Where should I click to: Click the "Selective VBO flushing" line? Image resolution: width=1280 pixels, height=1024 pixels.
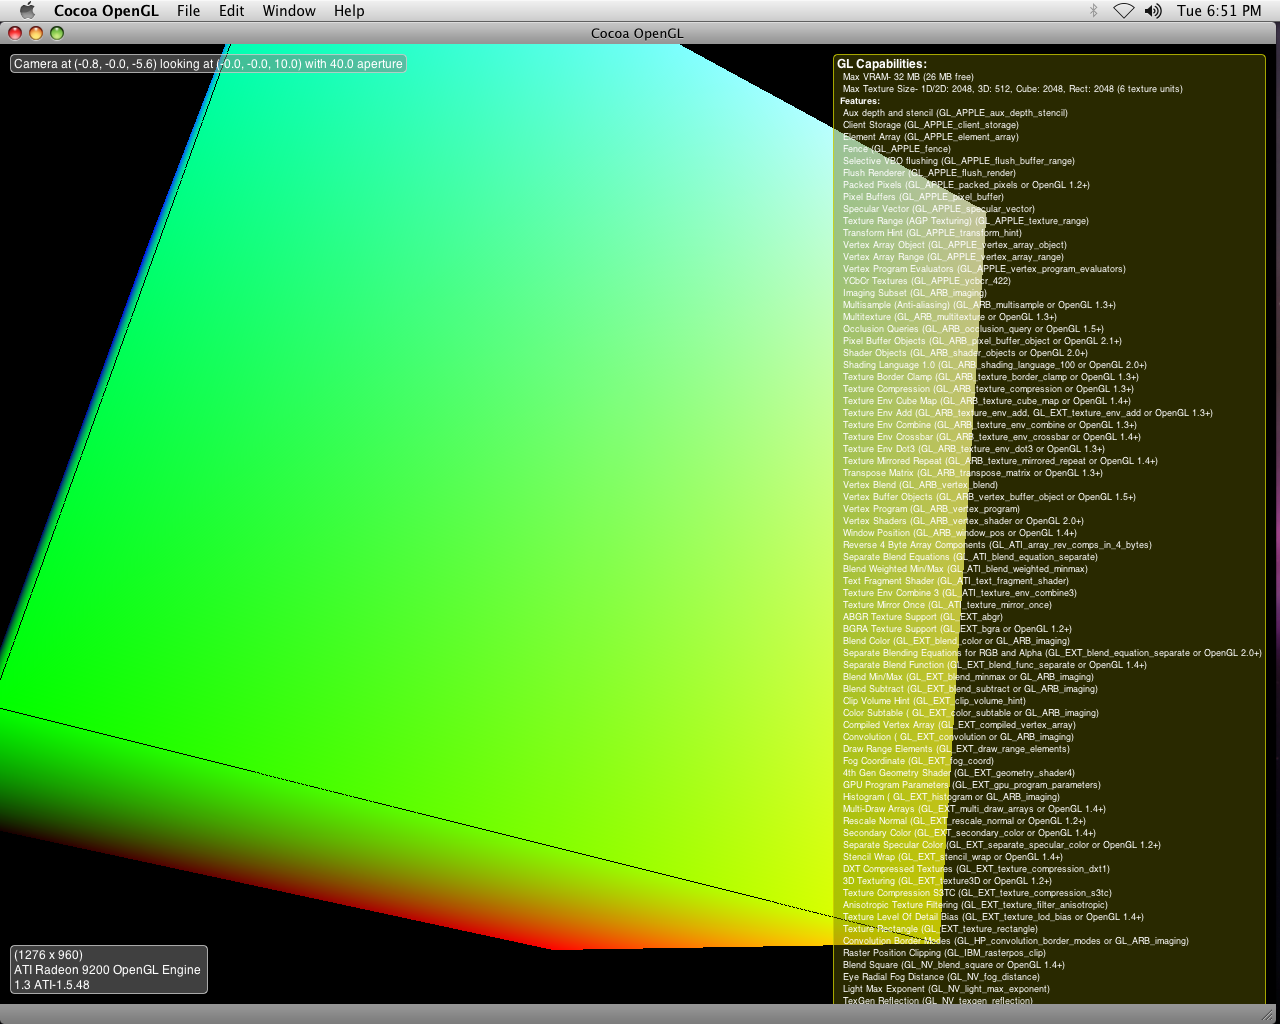[x=958, y=161]
